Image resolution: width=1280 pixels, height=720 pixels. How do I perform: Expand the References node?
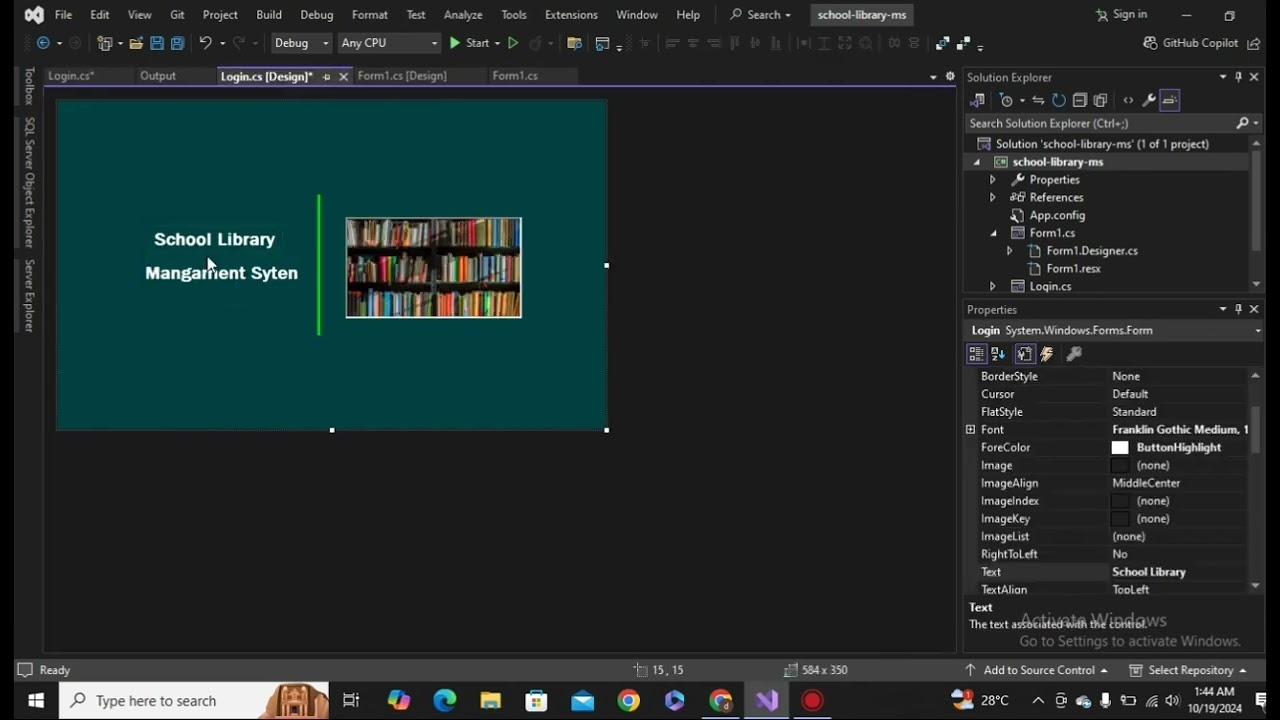point(992,198)
